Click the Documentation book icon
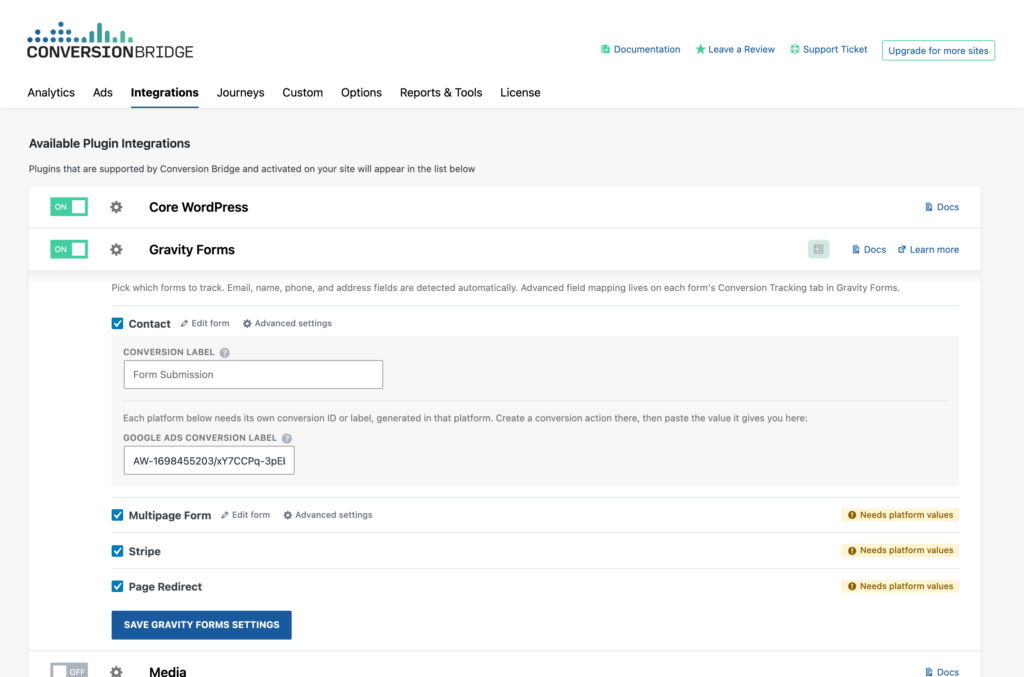The image size is (1024, 677). [x=605, y=49]
